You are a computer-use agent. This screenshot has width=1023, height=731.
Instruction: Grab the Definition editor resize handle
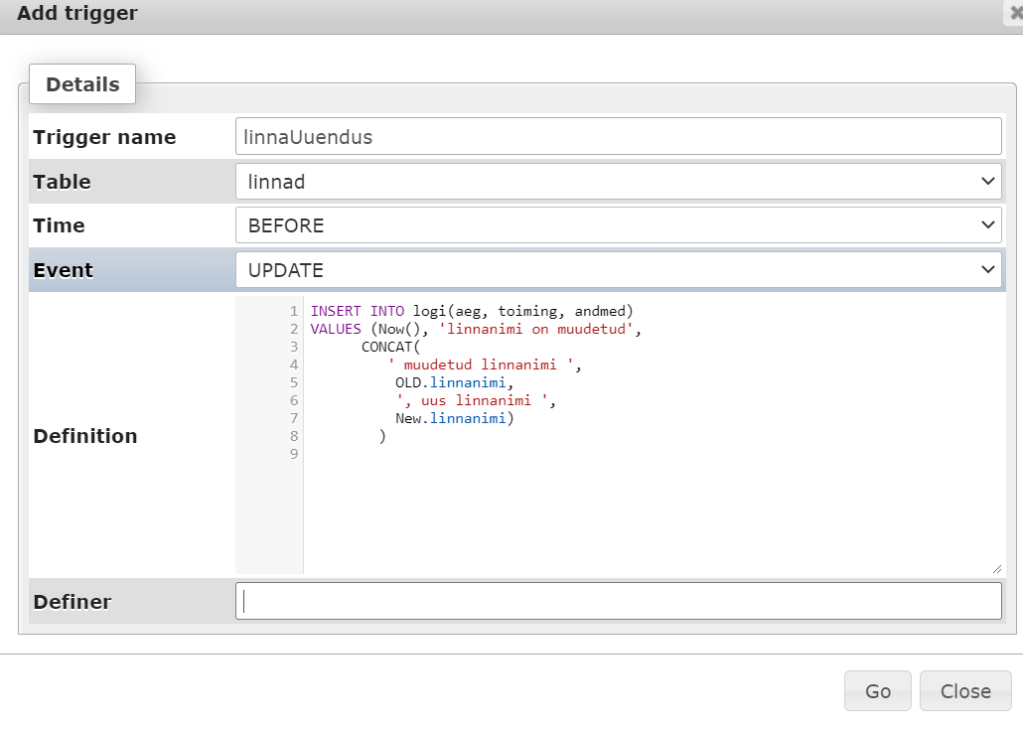(x=996, y=568)
